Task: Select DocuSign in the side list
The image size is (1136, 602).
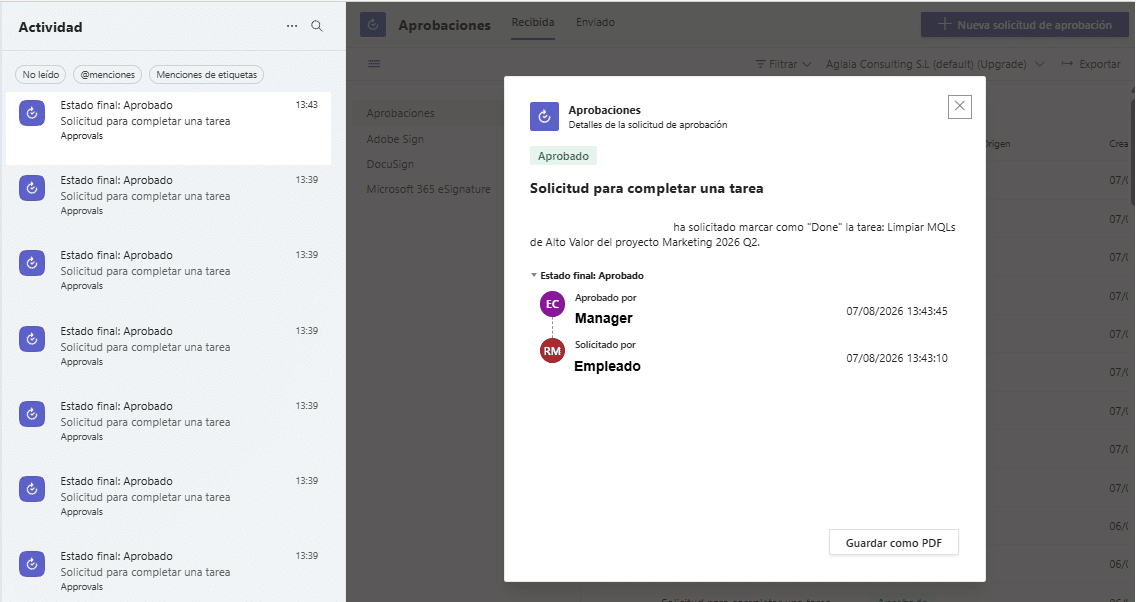Action: 390,164
